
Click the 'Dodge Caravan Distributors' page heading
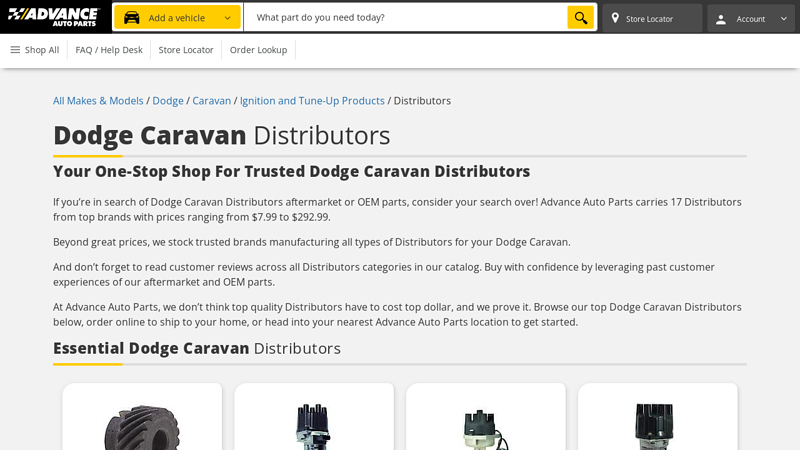tap(221, 135)
